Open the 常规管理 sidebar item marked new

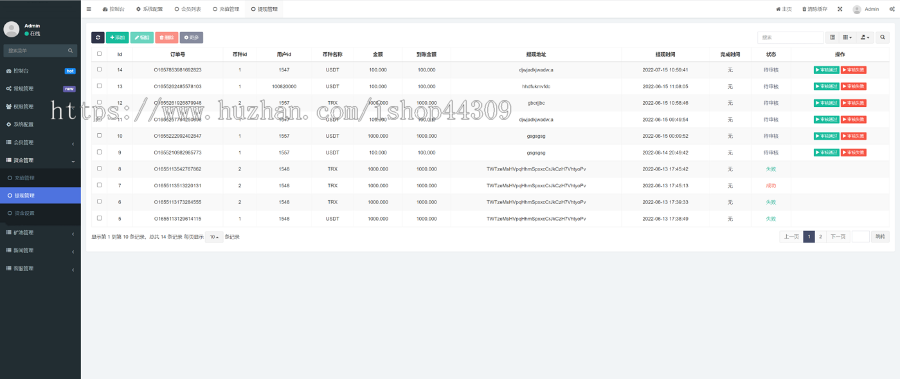[40, 89]
